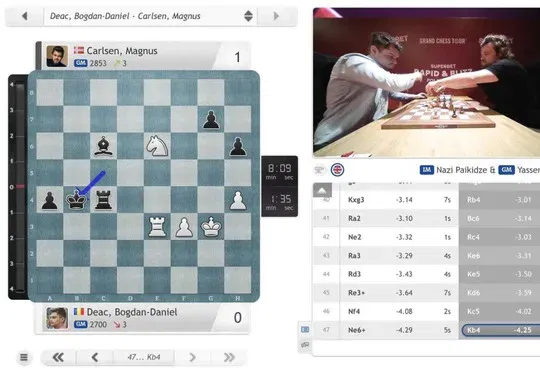Select move 41 Ra2 in notation
540x372 pixels.
[x=354, y=218]
